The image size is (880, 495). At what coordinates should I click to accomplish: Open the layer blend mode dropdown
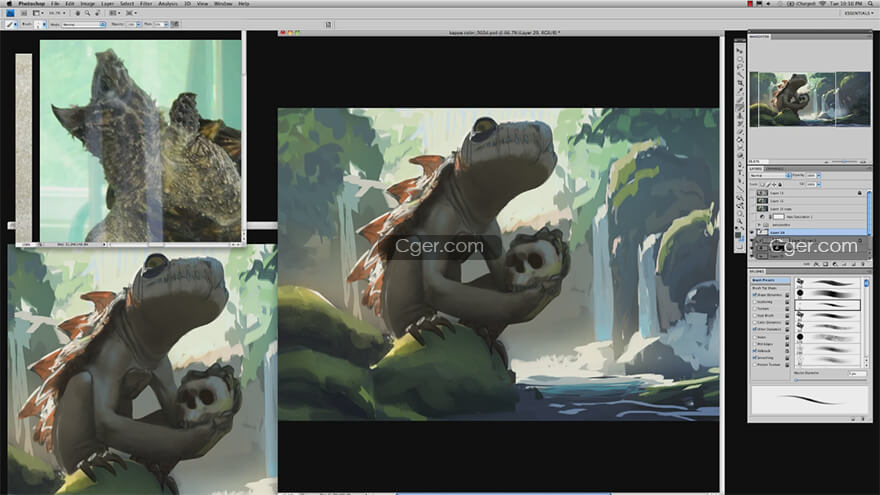point(771,176)
